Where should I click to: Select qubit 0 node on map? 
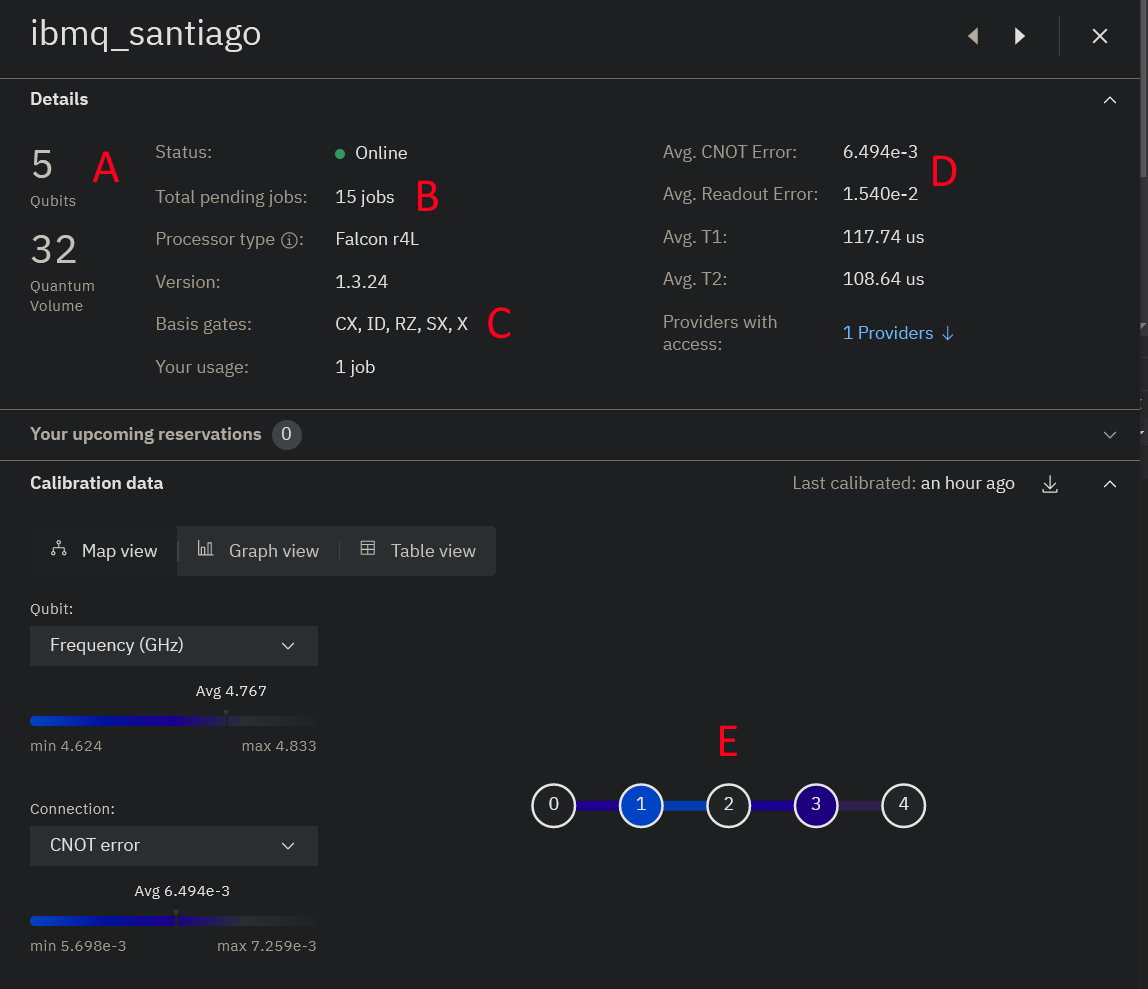(554, 805)
